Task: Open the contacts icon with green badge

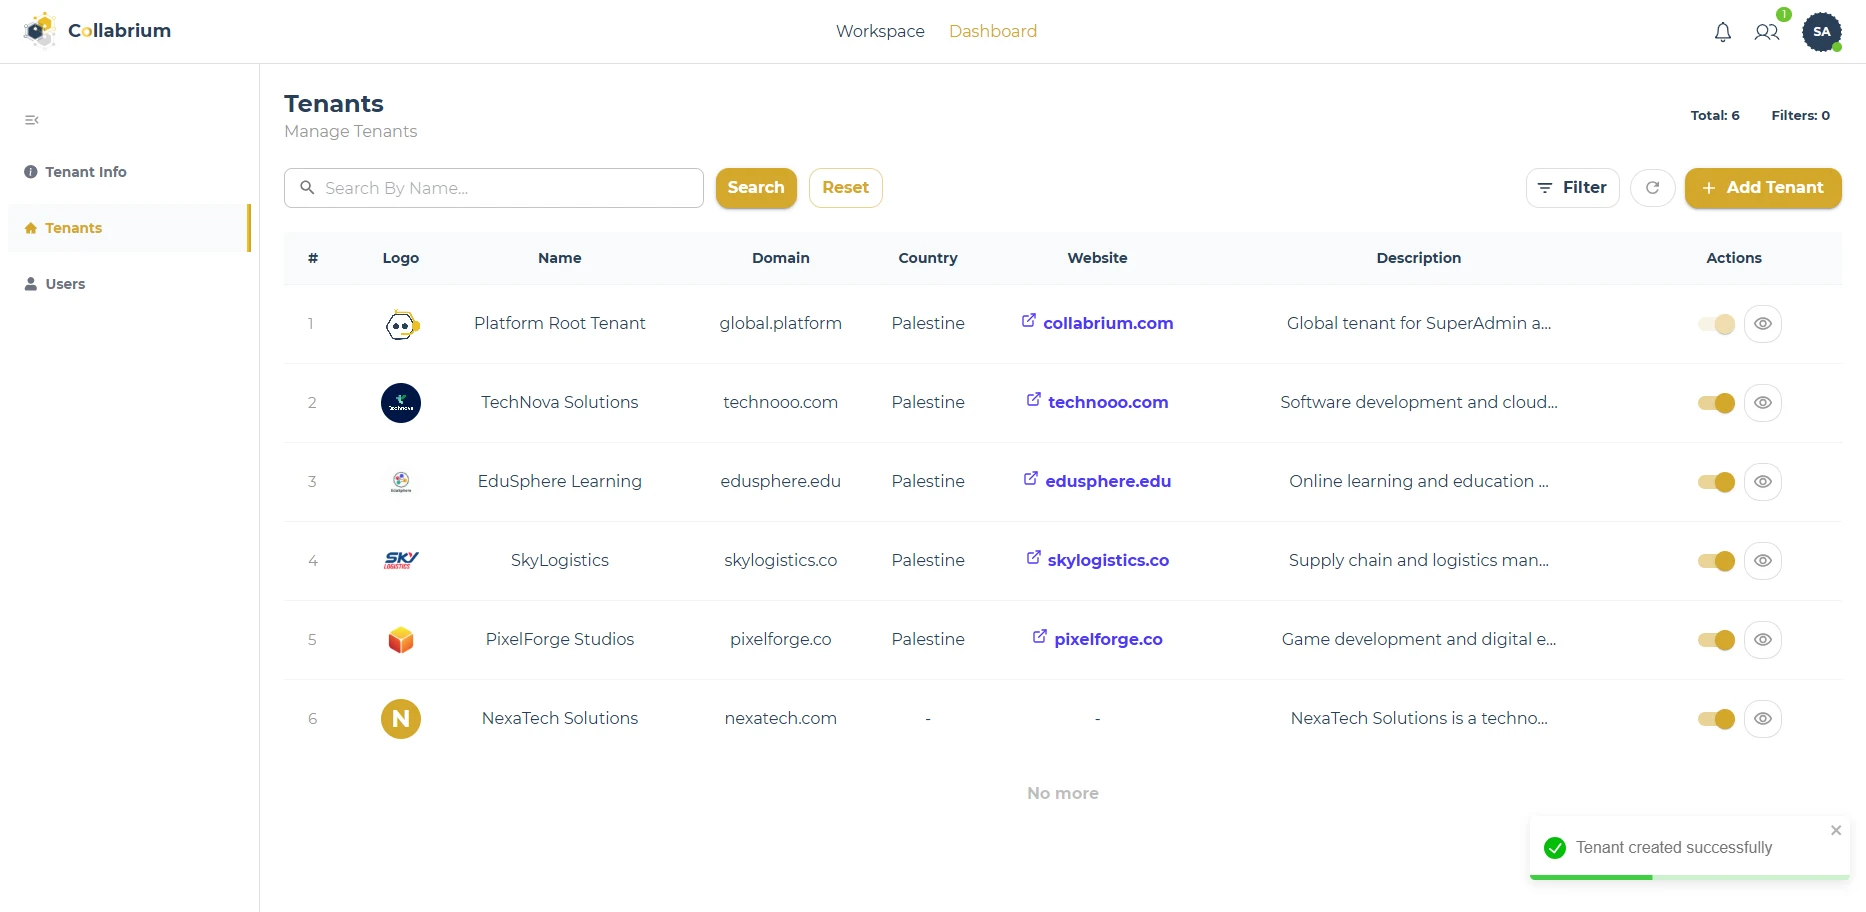Action: point(1767,32)
